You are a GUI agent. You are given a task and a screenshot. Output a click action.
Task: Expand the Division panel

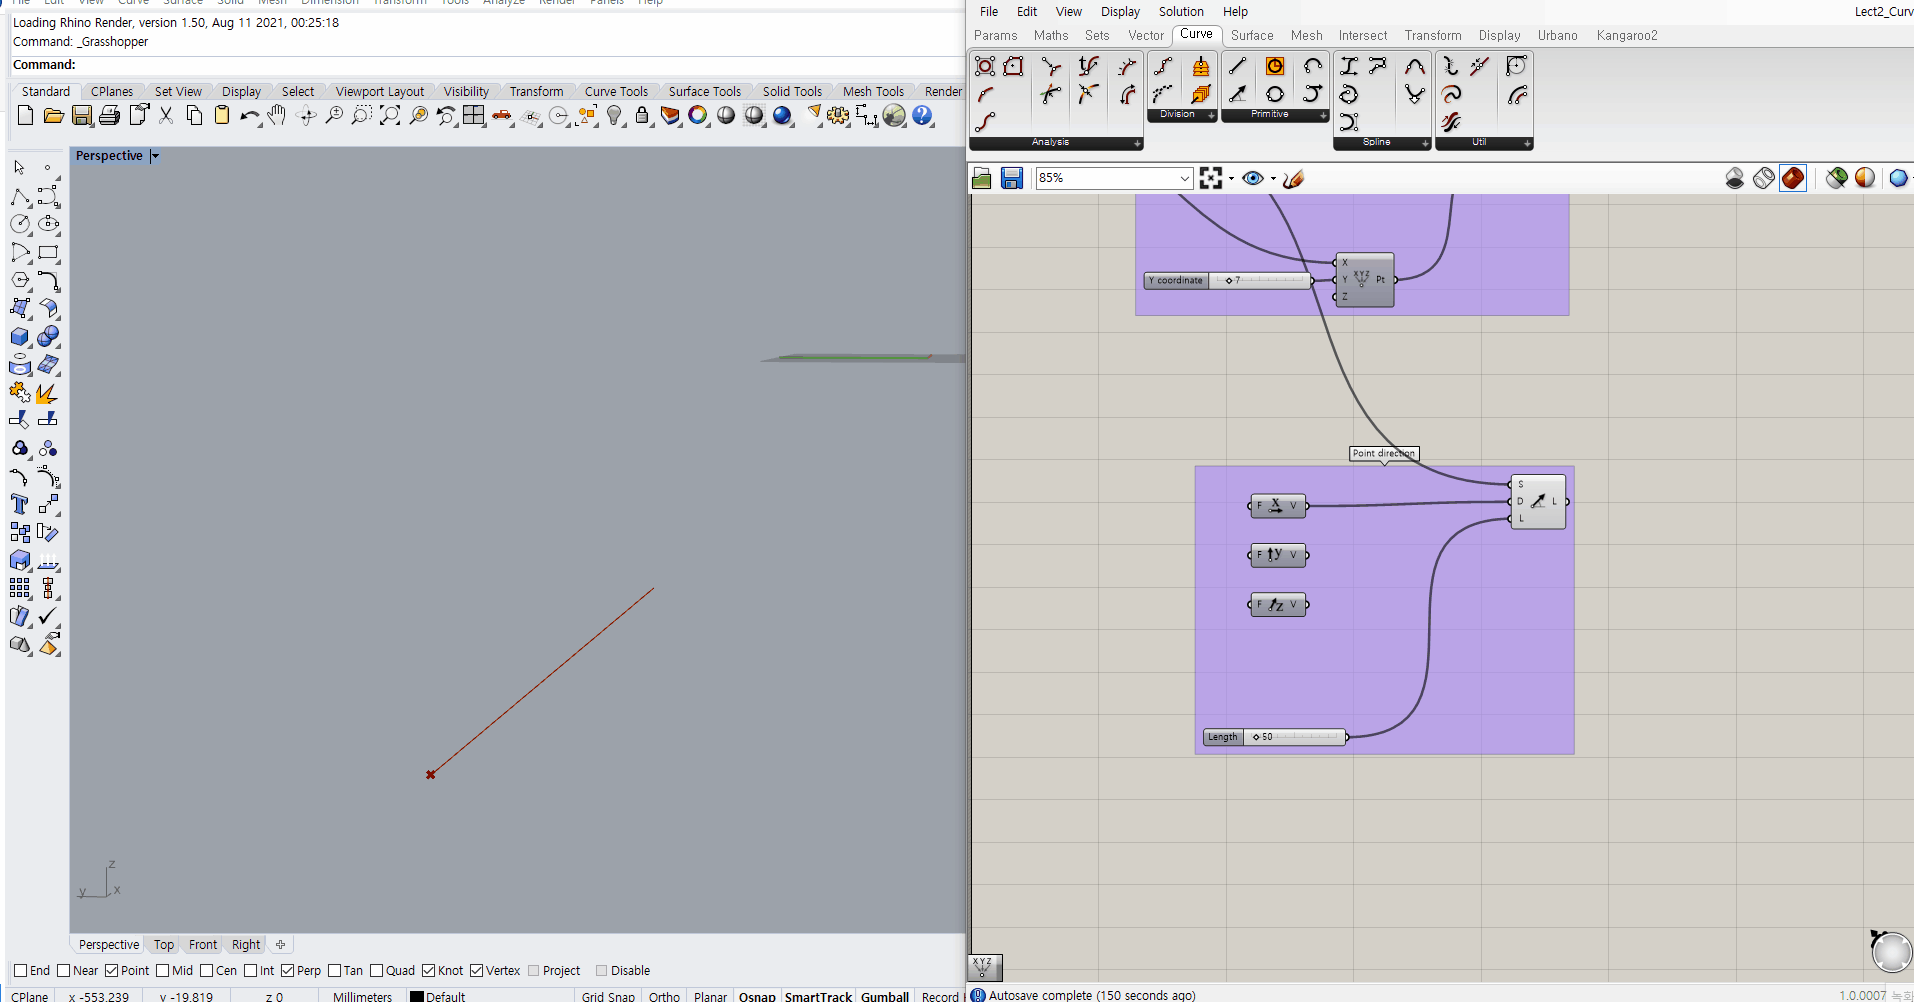click(x=1211, y=115)
